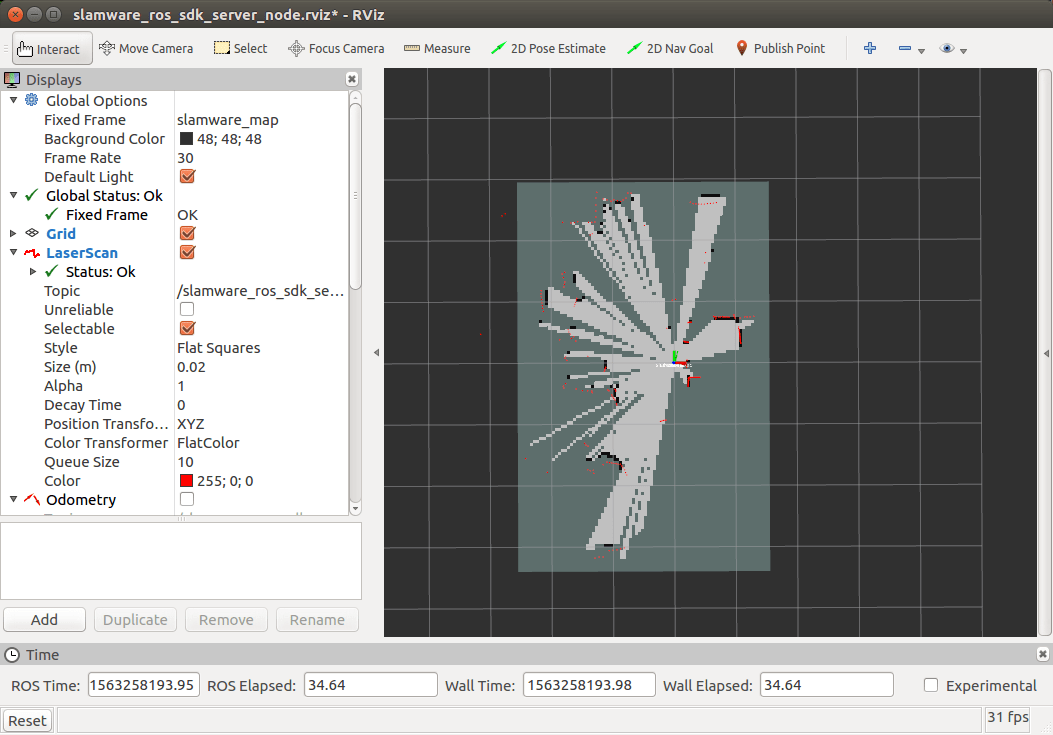Viewport: 1053px width, 735px height.
Task: Collapse the left Displays panel arrow handle
Action: (x=376, y=352)
